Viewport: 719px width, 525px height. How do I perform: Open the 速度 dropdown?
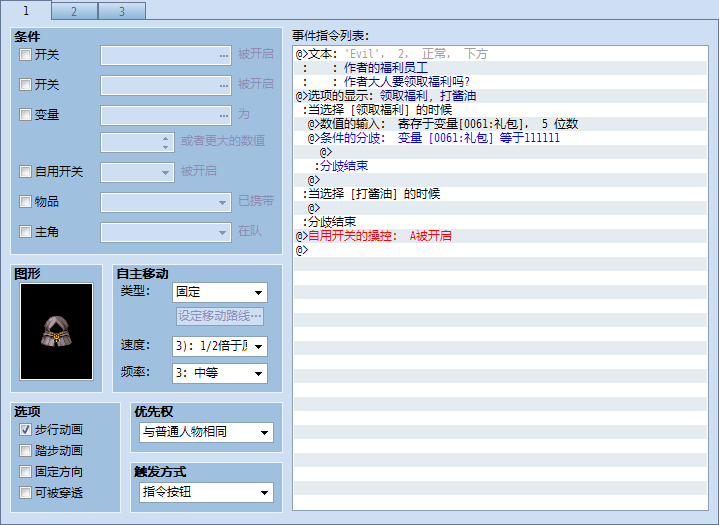click(220, 346)
